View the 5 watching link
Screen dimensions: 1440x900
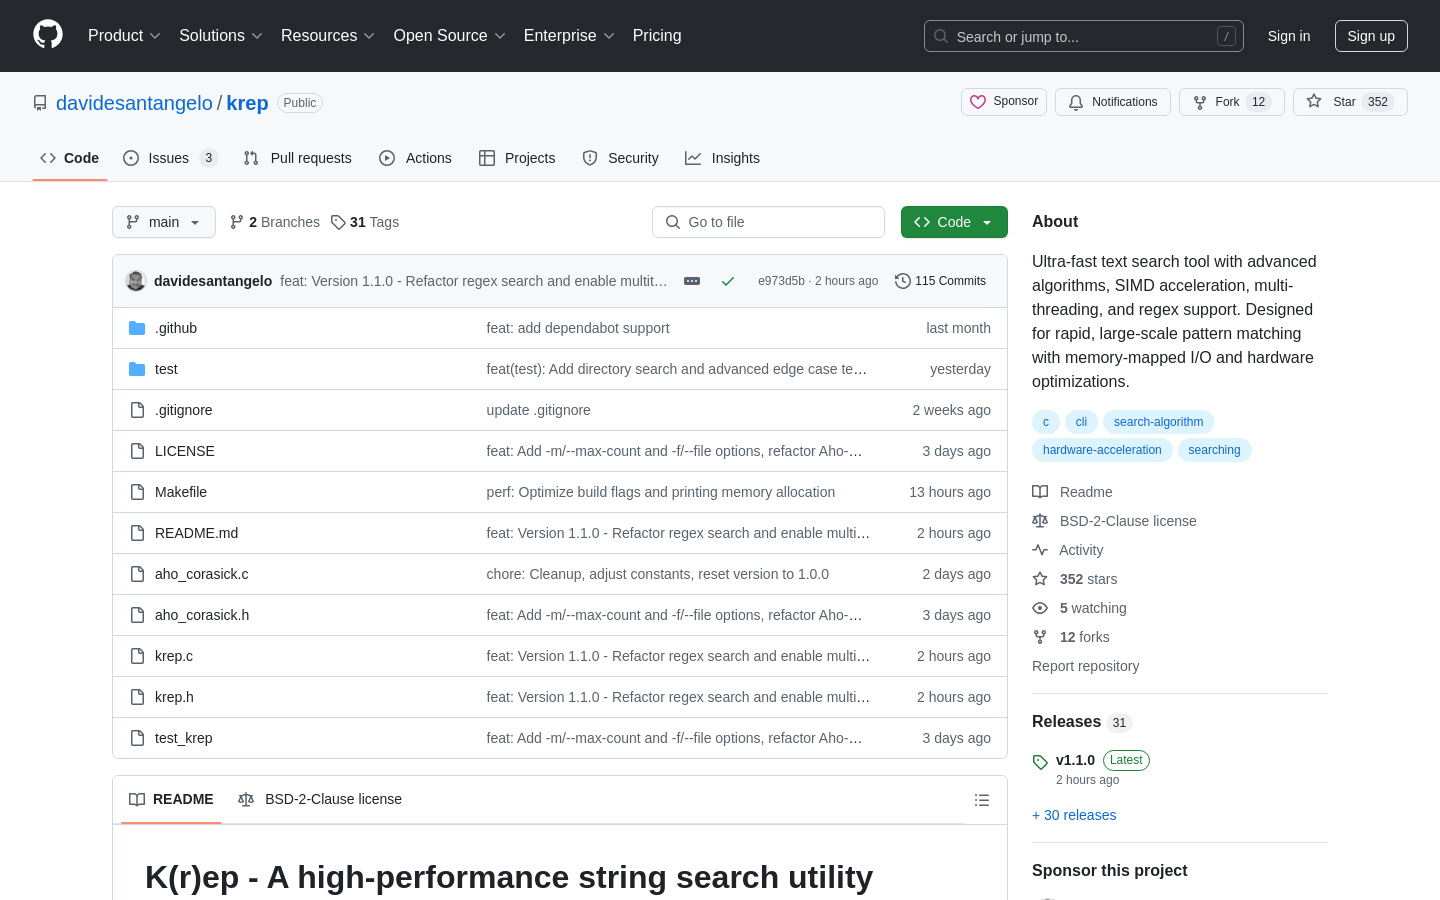(x=1080, y=608)
